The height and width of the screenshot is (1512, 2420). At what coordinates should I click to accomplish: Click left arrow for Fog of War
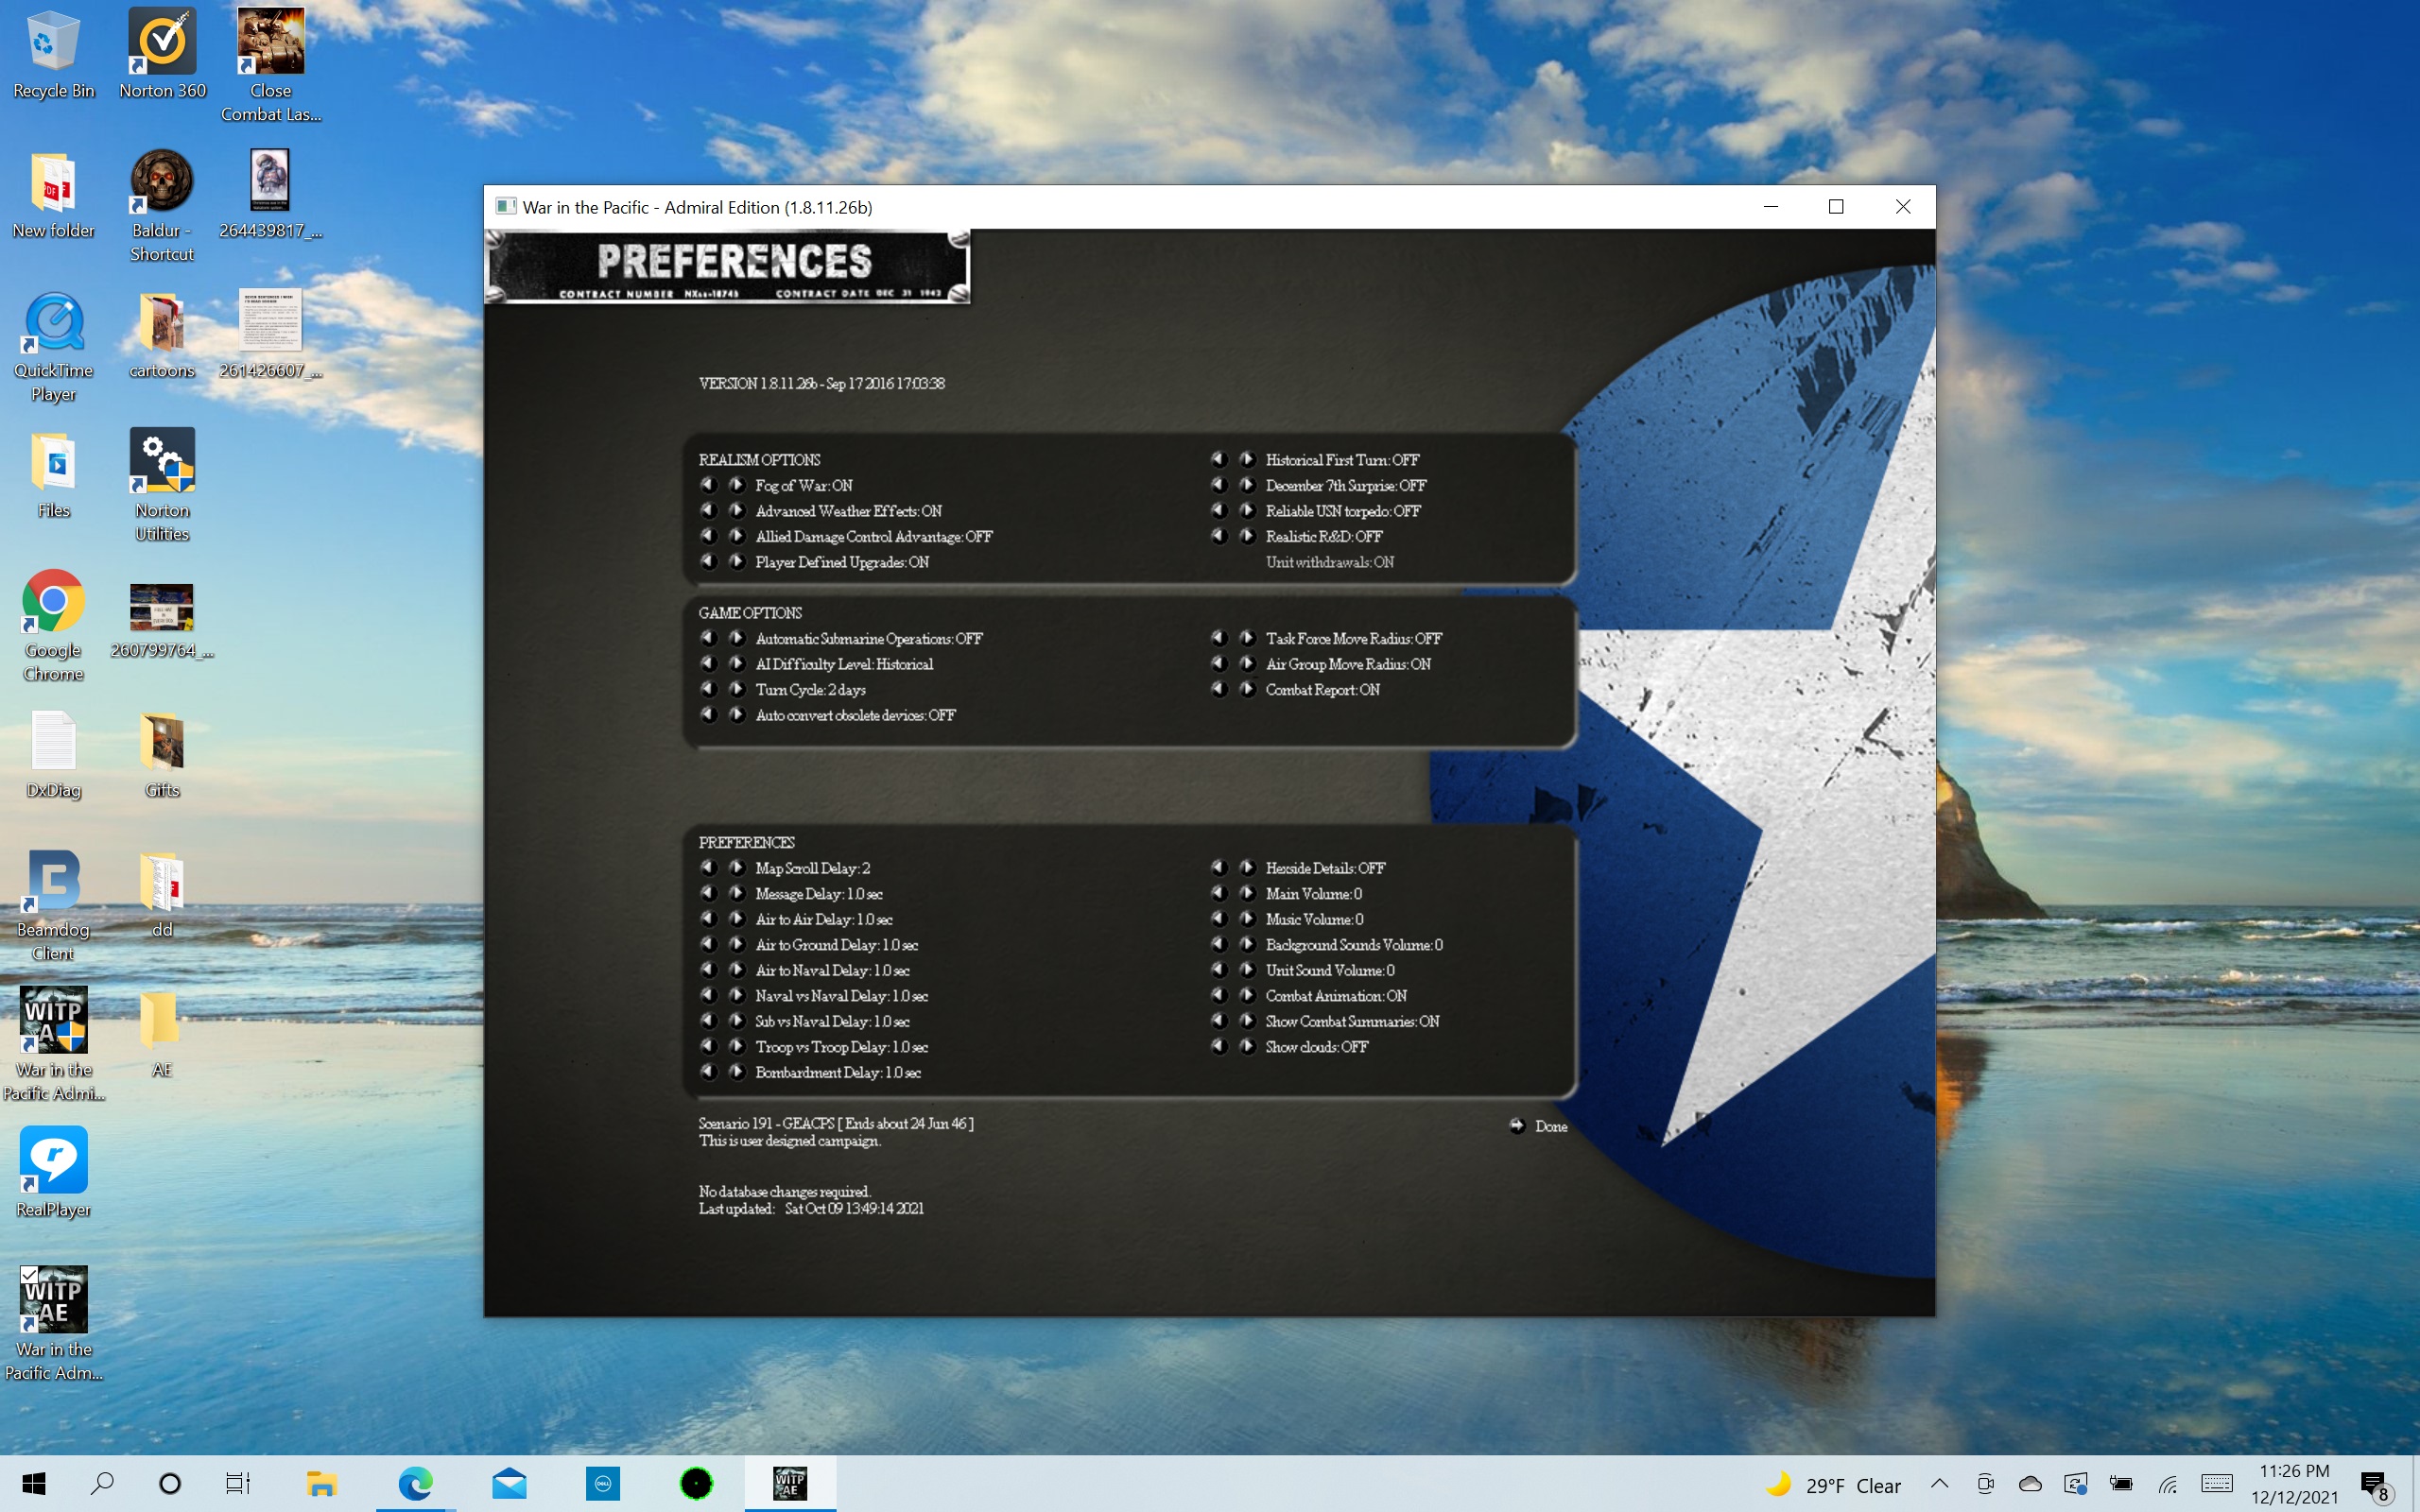coord(709,485)
